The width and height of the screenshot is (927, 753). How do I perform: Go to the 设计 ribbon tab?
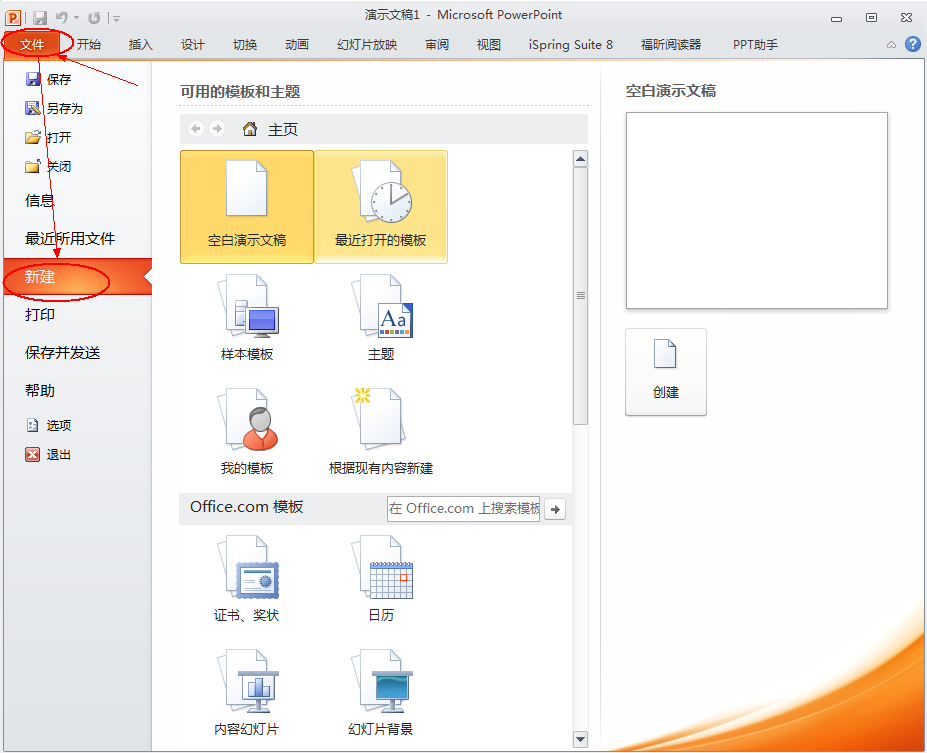pyautogui.click(x=193, y=44)
